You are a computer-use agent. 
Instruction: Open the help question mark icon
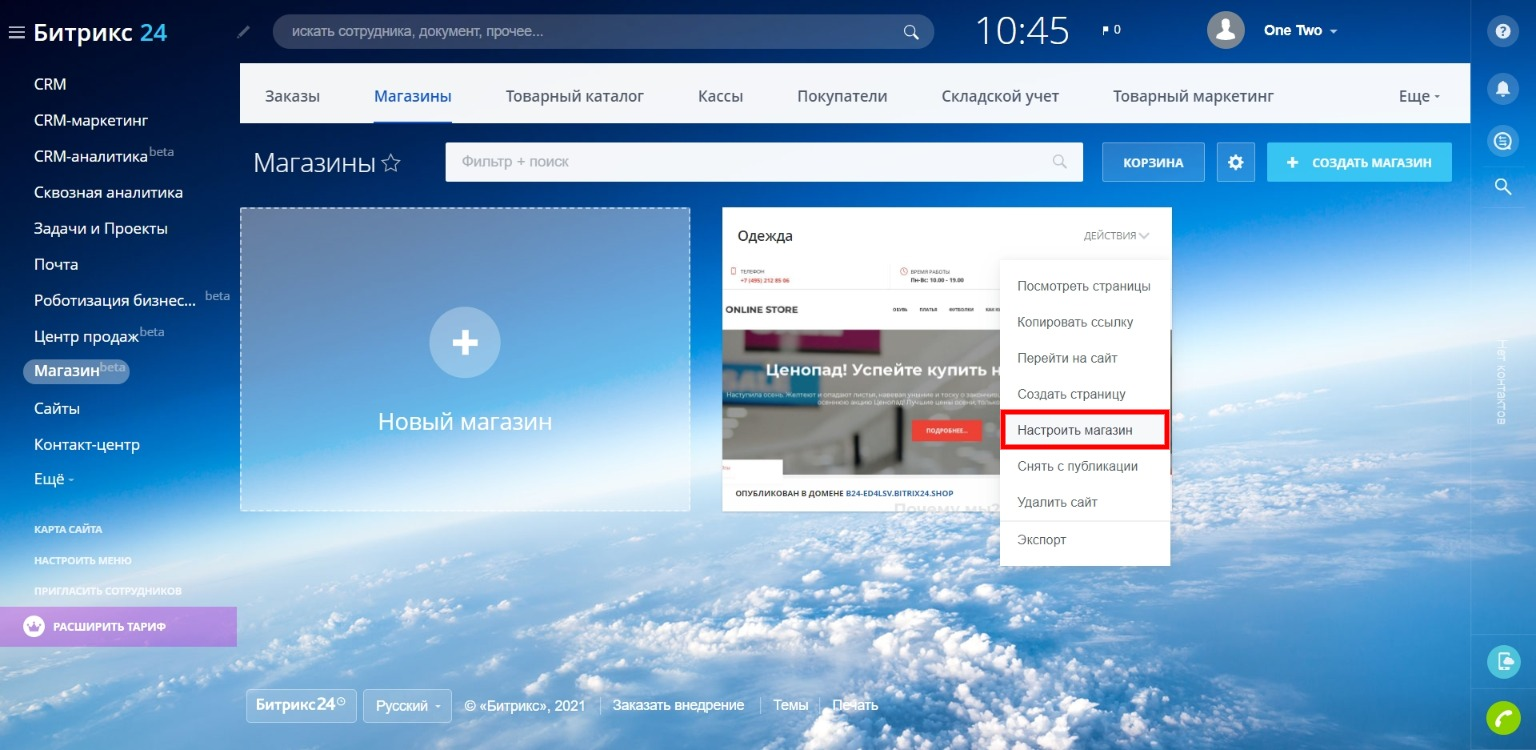(1502, 31)
